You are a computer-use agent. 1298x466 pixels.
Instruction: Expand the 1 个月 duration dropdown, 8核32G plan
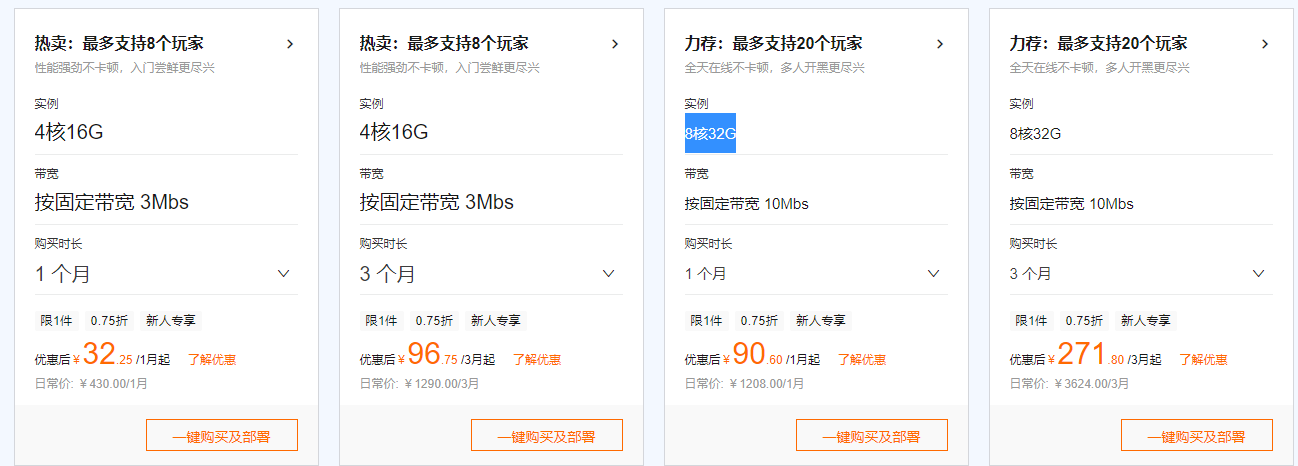816,273
